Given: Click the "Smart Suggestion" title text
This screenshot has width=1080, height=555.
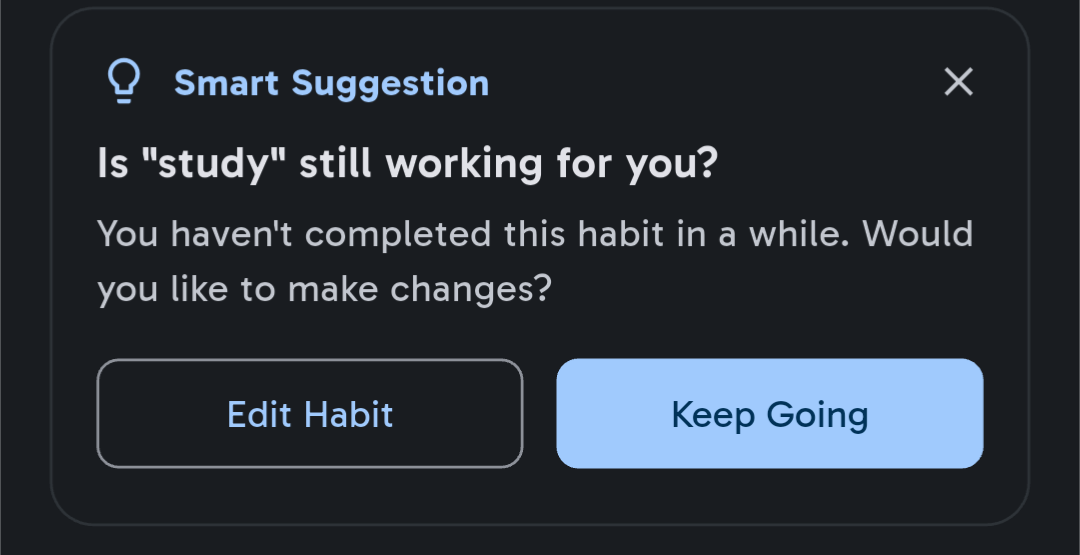Looking at the screenshot, I should 331,83.
